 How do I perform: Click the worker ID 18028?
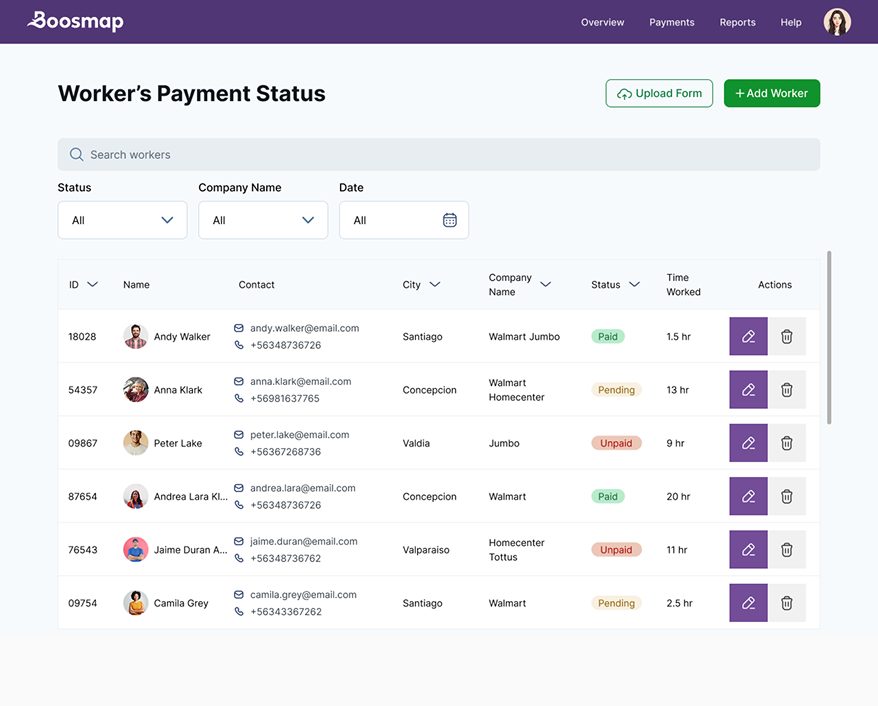click(82, 336)
